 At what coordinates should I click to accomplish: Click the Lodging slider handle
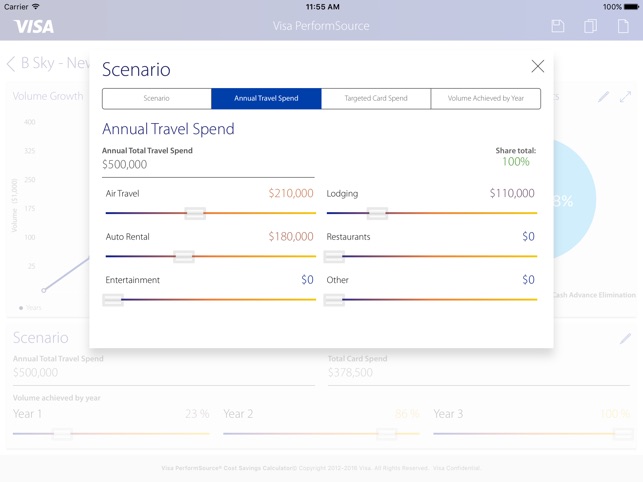377,213
